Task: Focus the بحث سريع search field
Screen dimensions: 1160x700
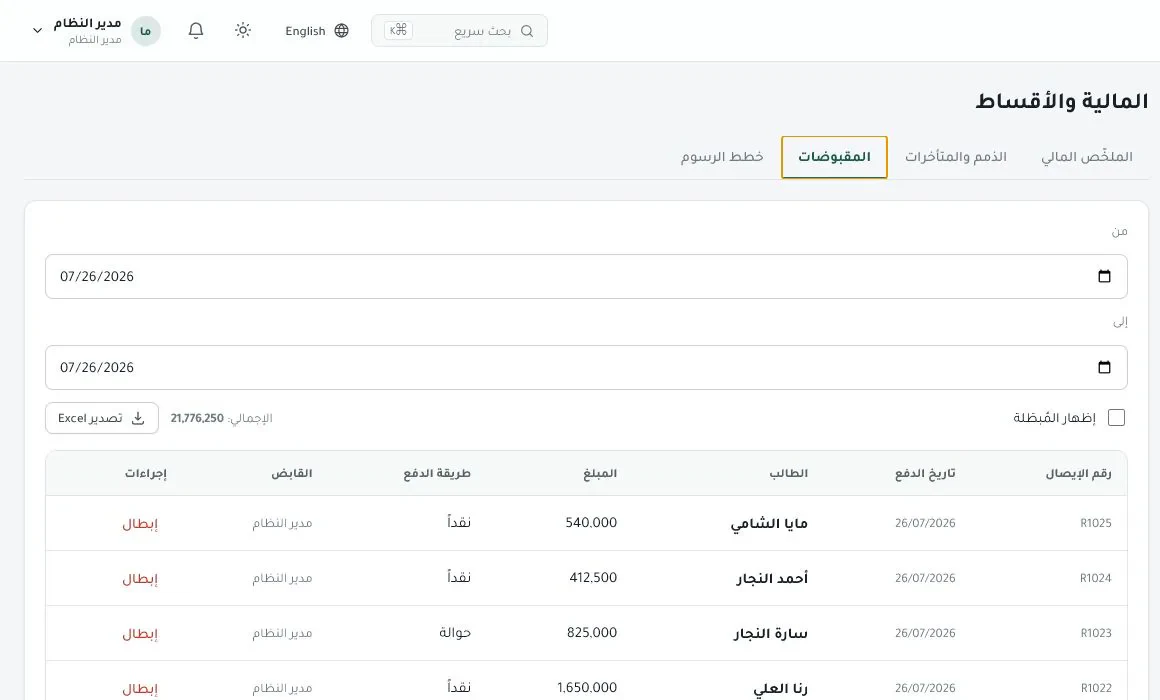Action: (459, 31)
